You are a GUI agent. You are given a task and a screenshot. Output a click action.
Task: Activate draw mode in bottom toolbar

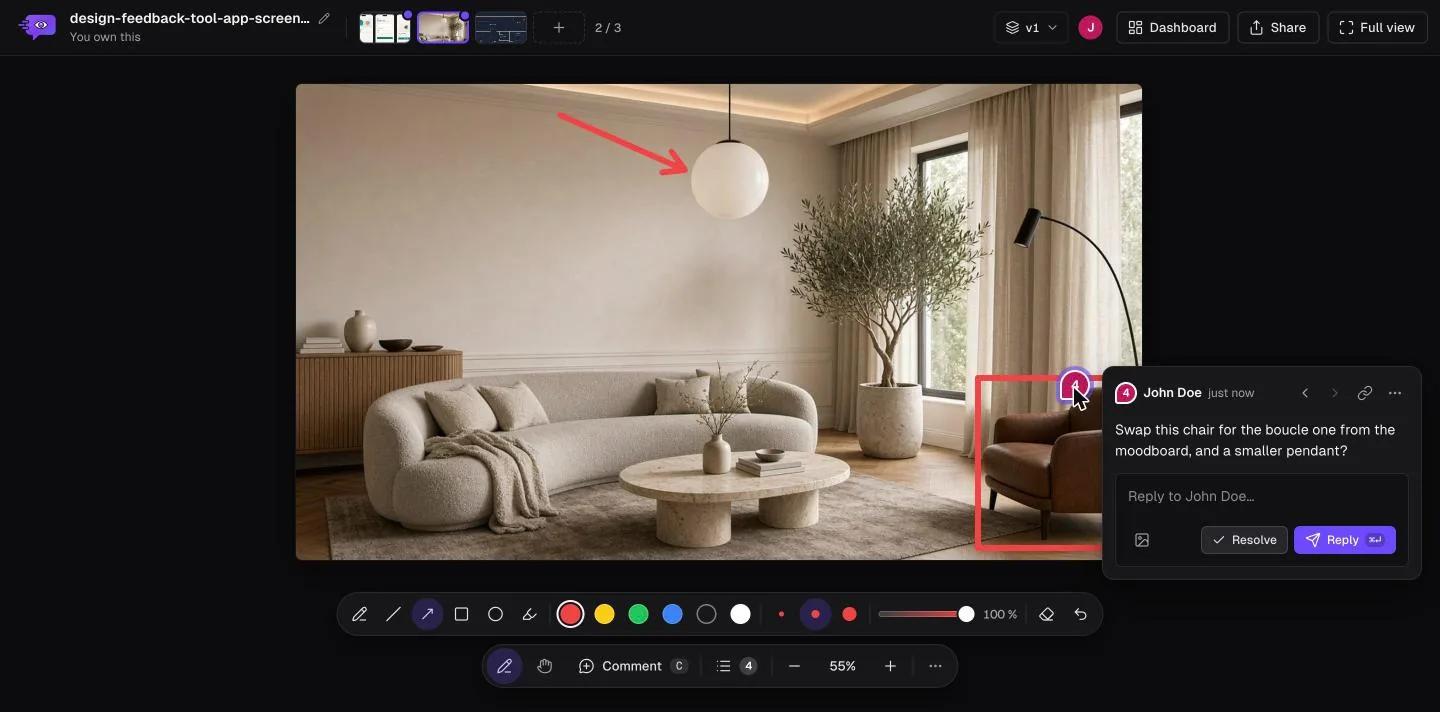tap(504, 666)
